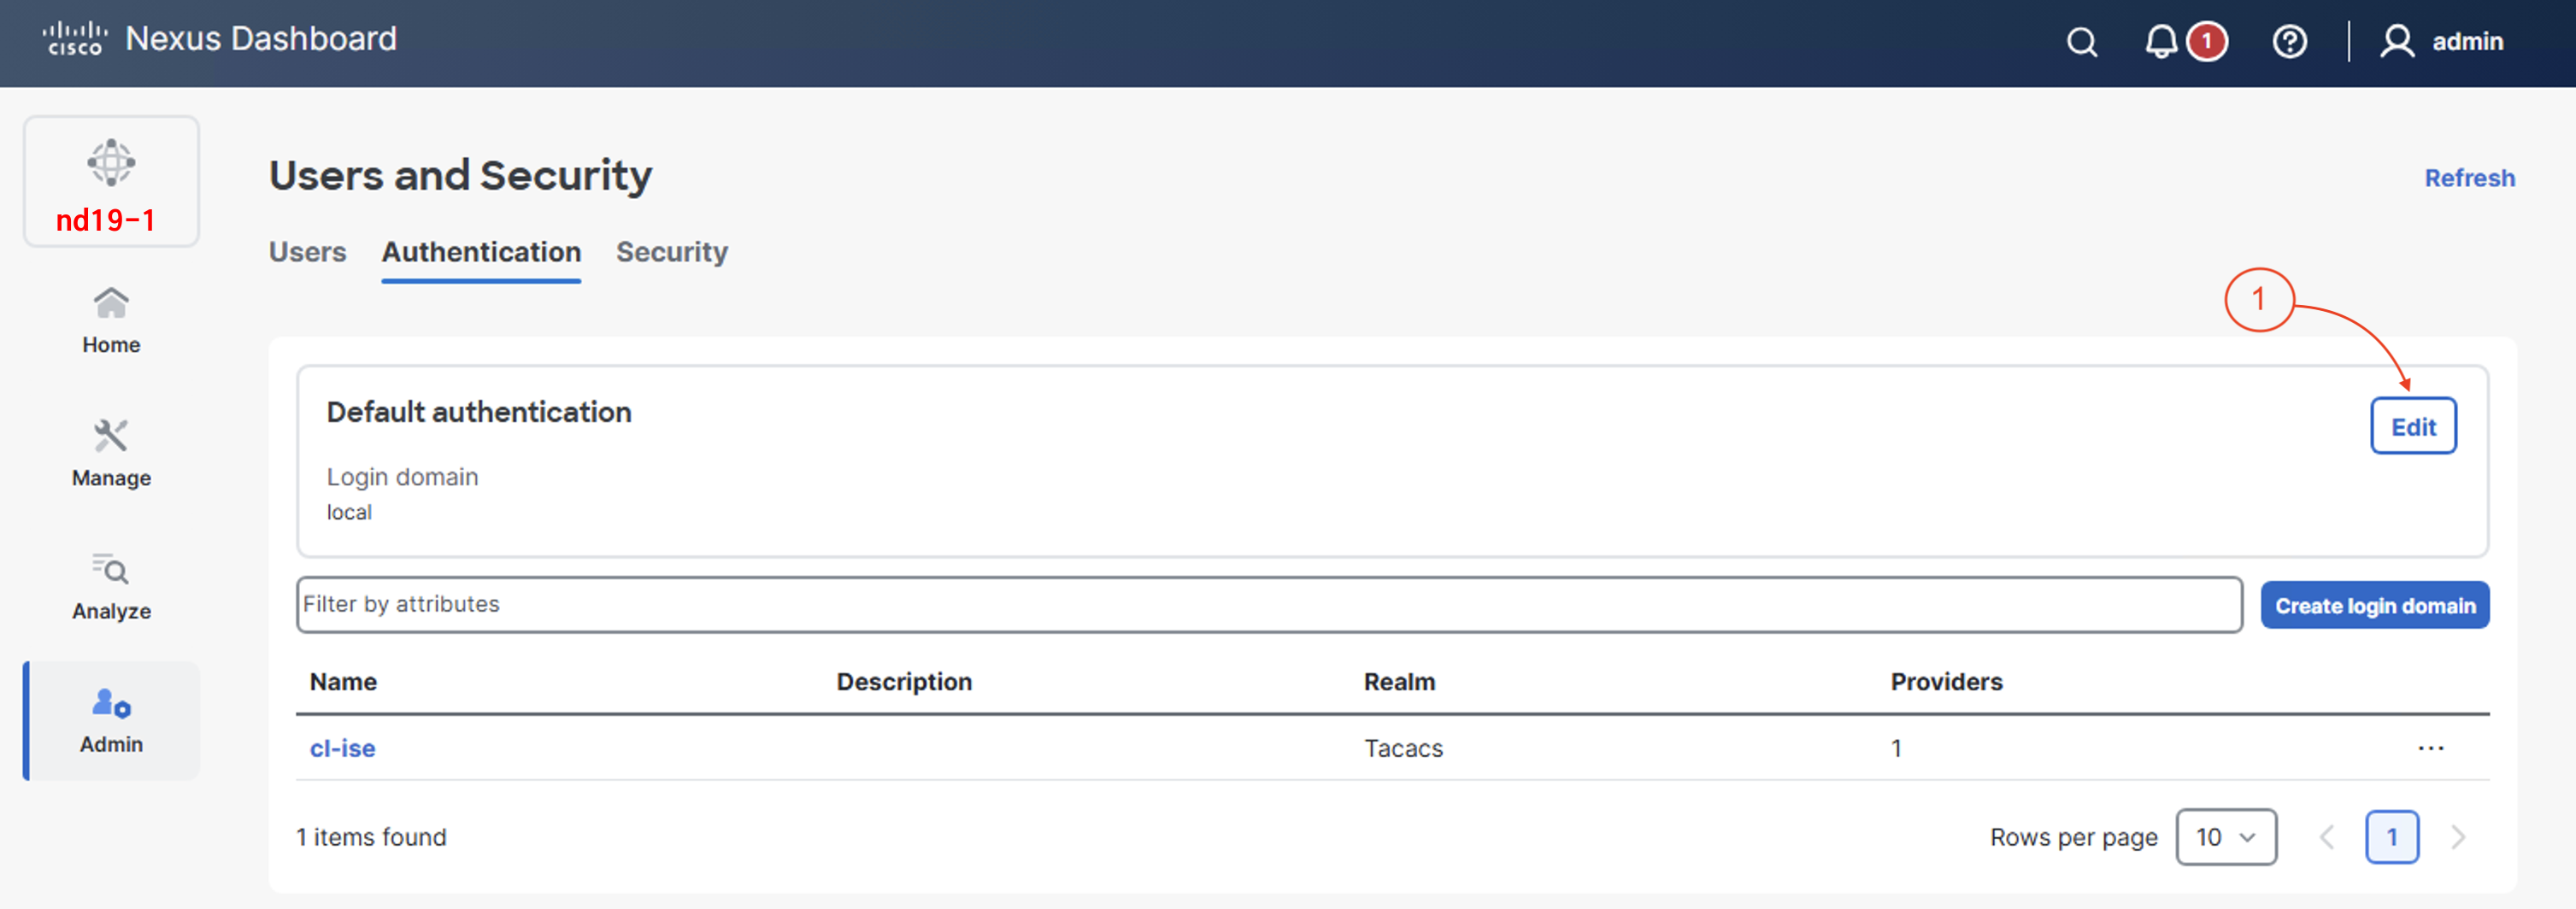The height and width of the screenshot is (909, 2576).
Task: Select the Admin sidebar item
Action: [x=111, y=720]
